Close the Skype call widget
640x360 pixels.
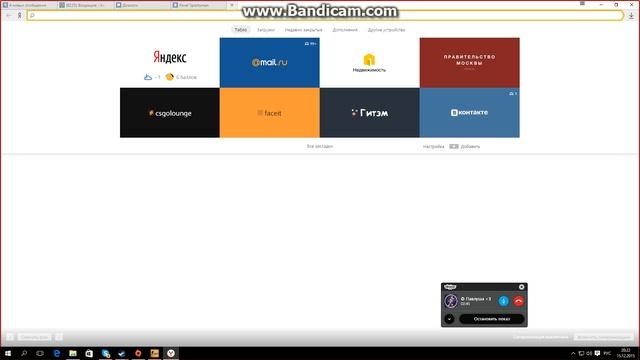(x=521, y=287)
